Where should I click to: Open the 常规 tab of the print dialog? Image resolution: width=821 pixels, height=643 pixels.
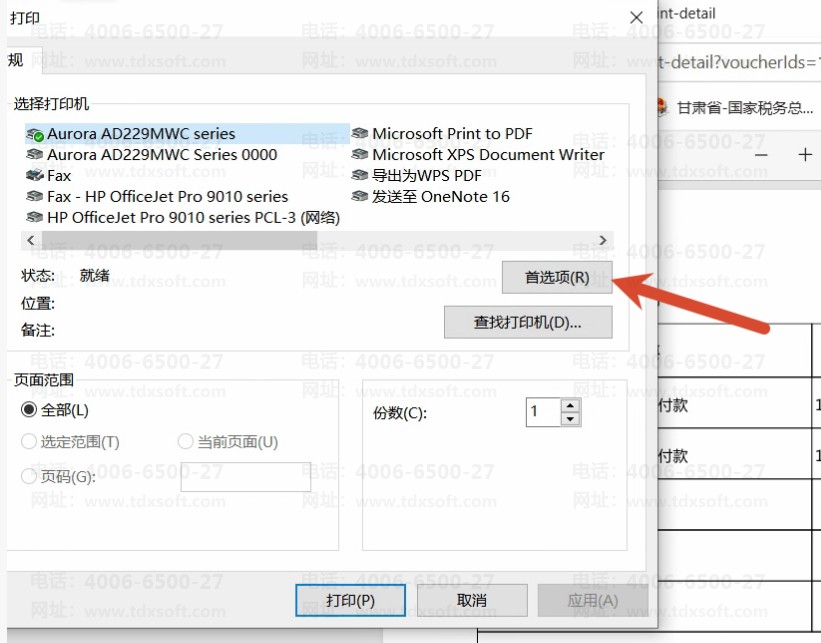pos(23,60)
